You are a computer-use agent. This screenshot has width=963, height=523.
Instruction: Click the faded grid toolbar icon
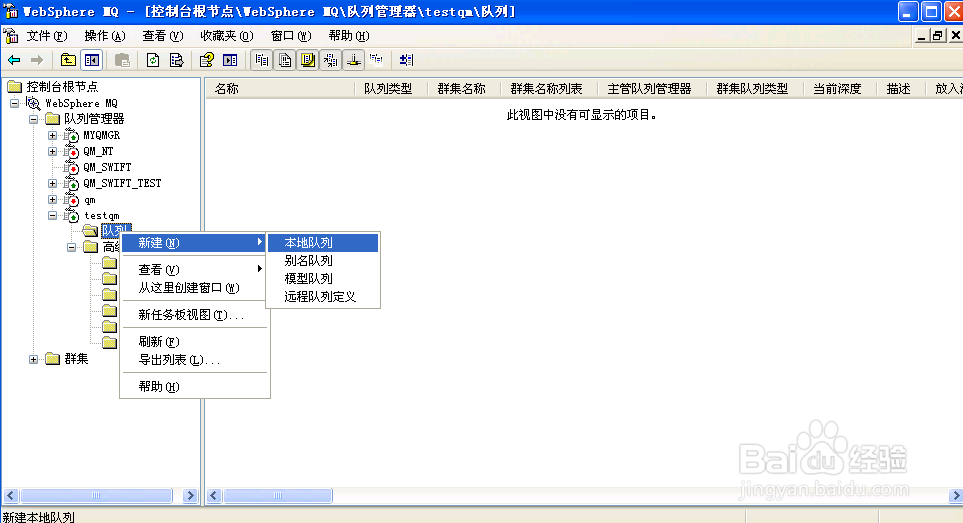[x=376, y=60]
